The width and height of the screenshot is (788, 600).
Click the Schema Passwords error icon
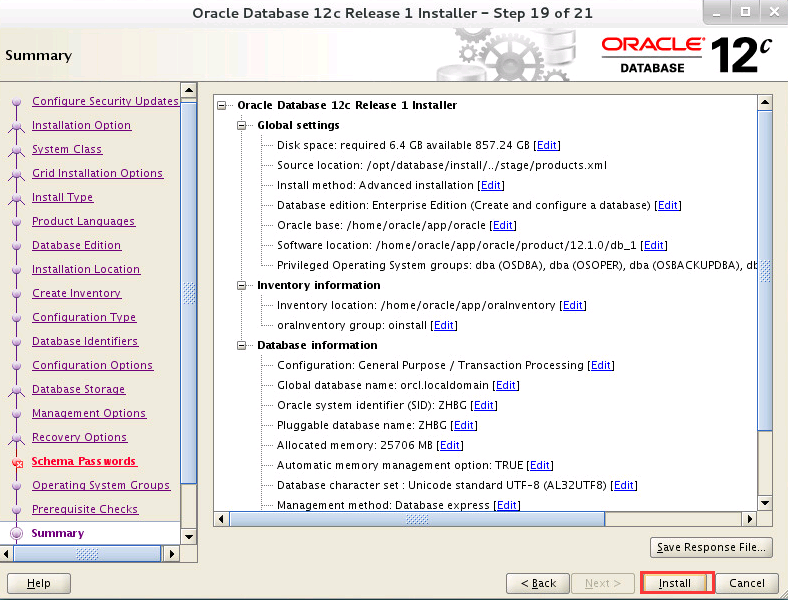[18, 463]
